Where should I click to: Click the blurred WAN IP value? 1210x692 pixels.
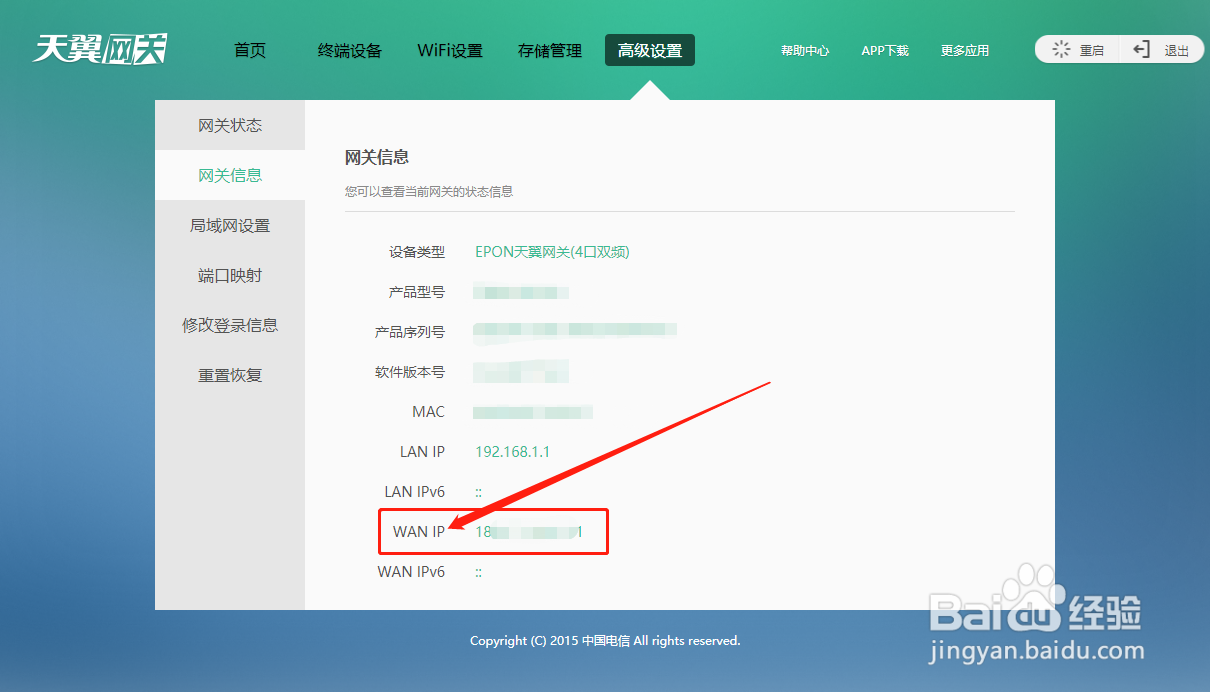[x=529, y=532]
